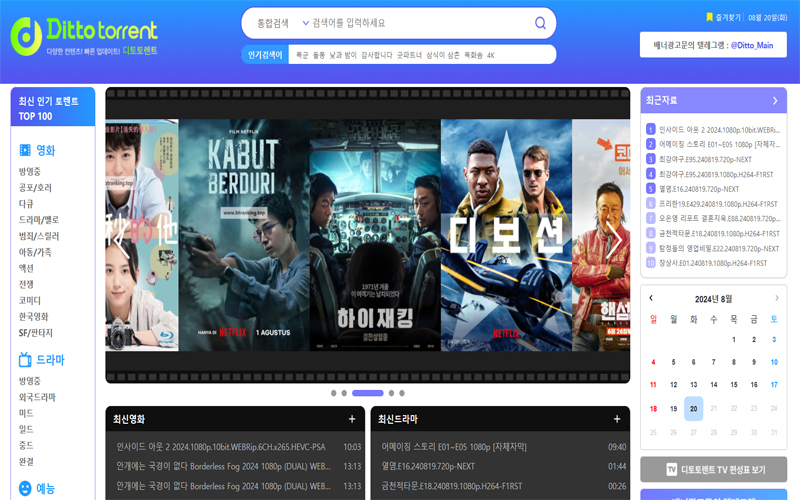This screenshot has height=500, width=800.
Task: Open the @Ditto_Main telegram link
Action: [752, 45]
